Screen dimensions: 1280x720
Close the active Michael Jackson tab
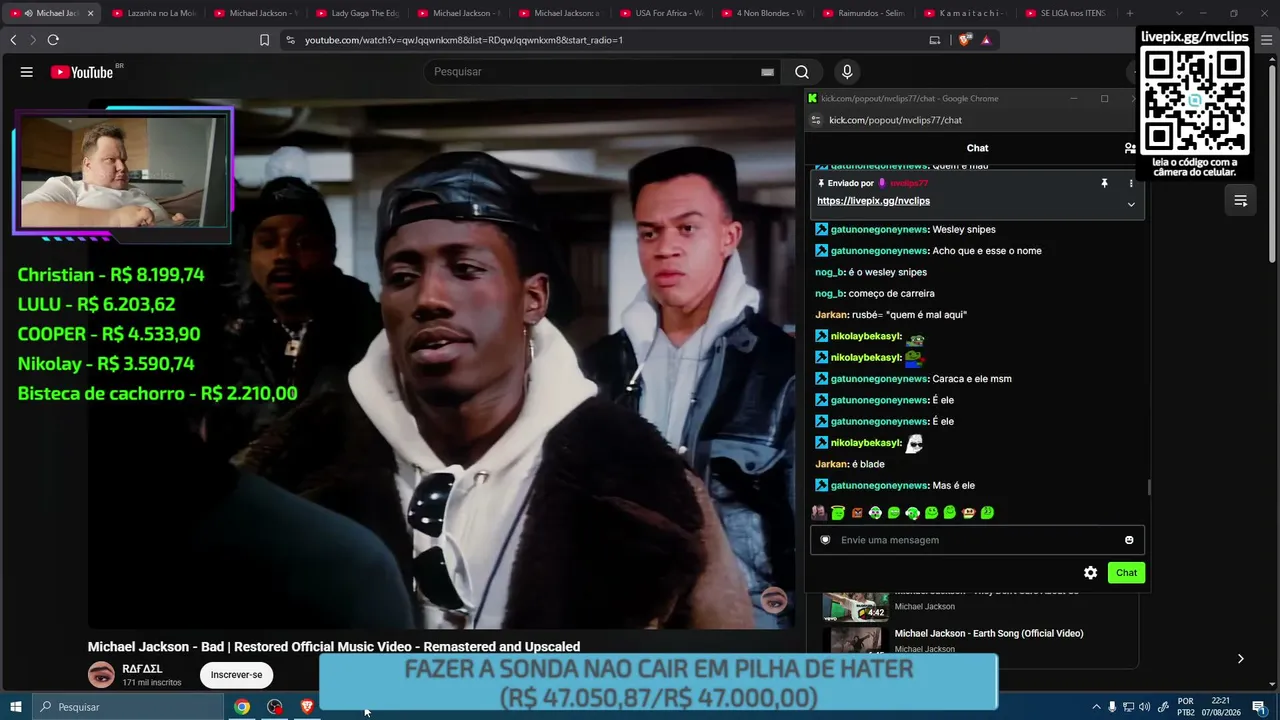(90, 13)
